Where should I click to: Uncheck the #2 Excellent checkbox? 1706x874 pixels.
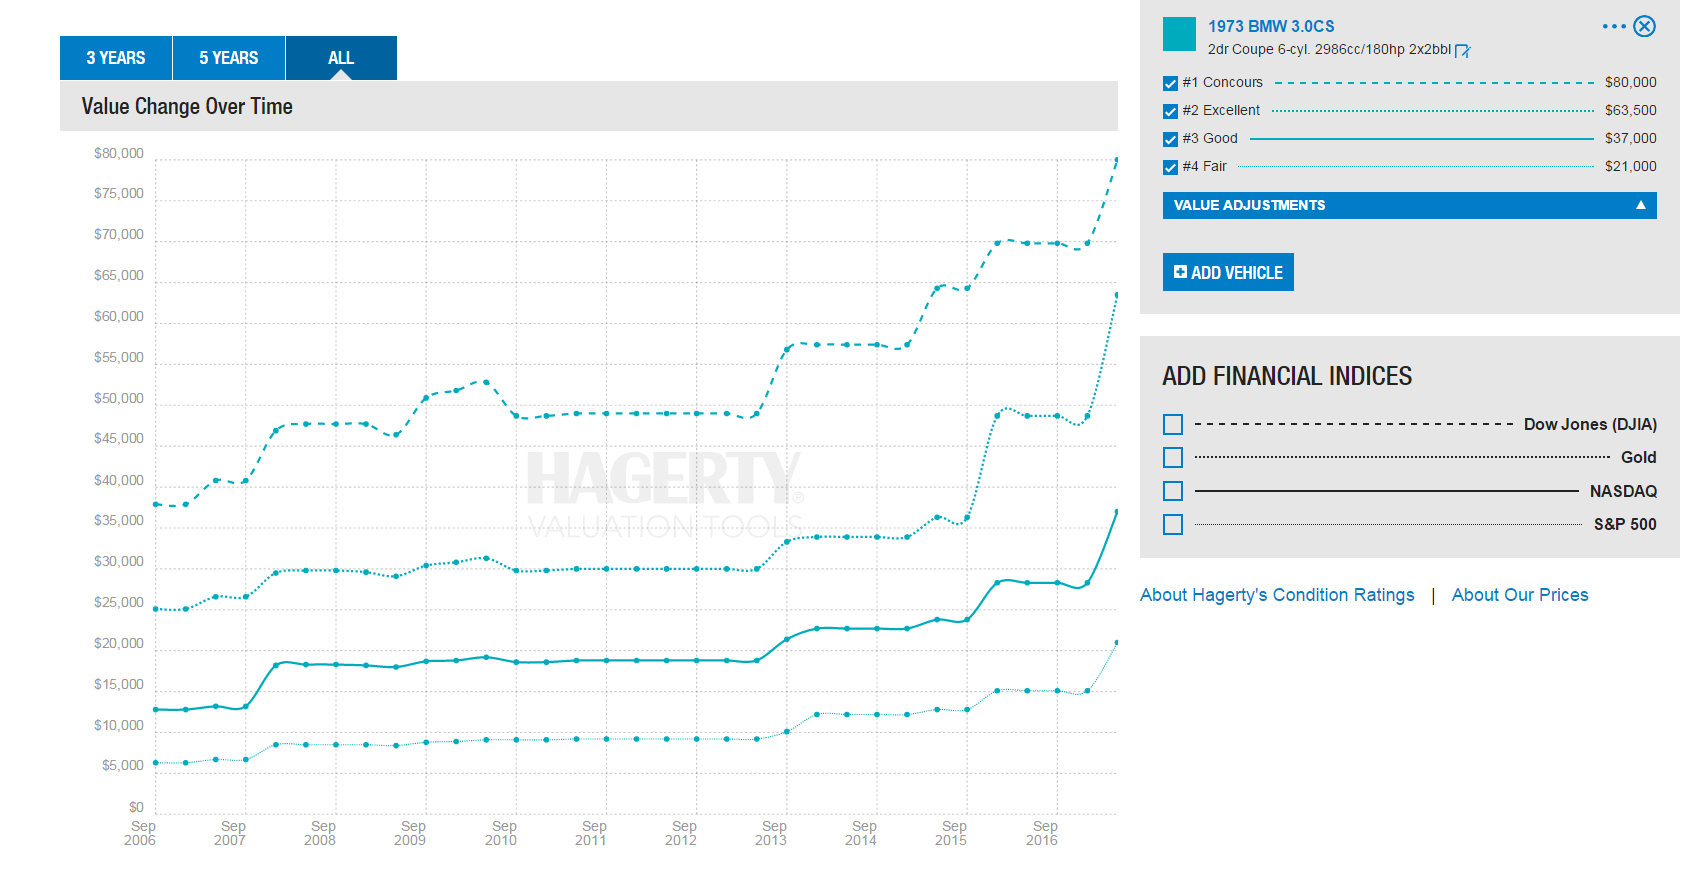tap(1170, 111)
